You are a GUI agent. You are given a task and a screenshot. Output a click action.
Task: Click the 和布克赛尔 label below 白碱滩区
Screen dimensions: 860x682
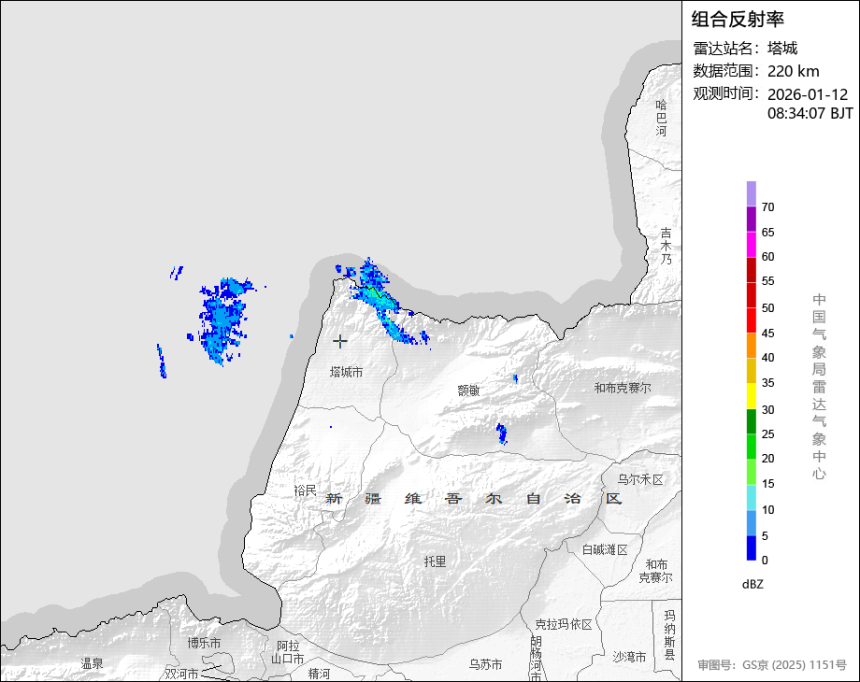click(656, 571)
